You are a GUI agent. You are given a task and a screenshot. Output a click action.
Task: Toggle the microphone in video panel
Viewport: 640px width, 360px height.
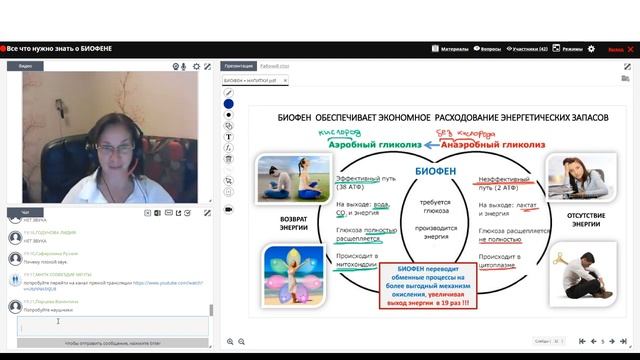click(184, 67)
